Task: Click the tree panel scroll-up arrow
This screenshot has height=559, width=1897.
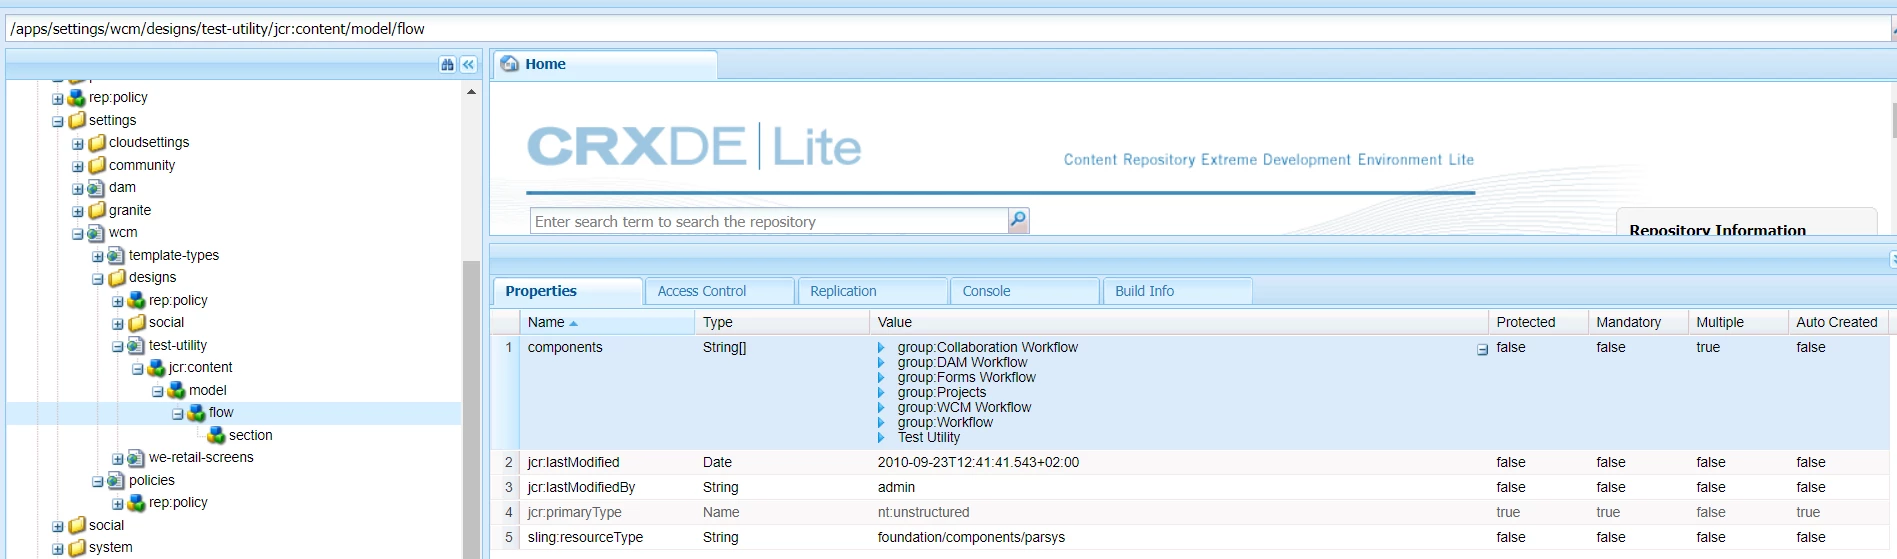Action: pyautogui.click(x=471, y=92)
